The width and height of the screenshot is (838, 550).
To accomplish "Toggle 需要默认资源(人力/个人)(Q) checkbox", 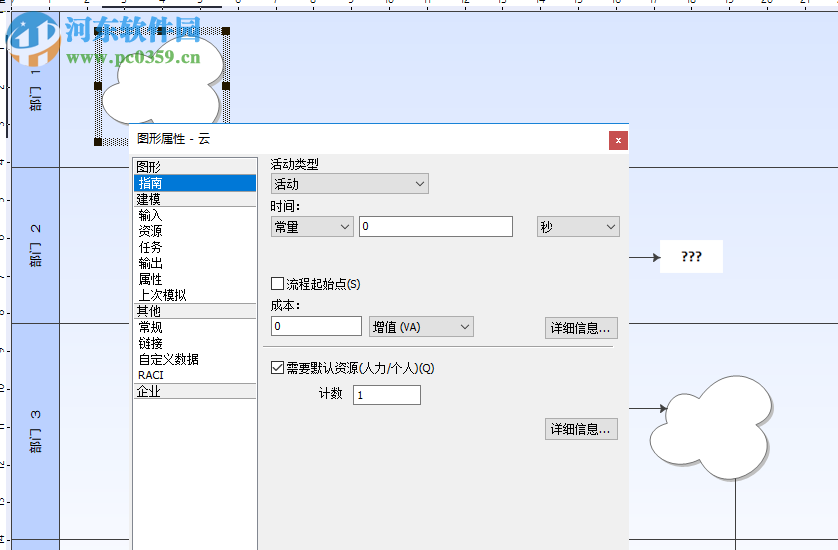I will click(277, 368).
